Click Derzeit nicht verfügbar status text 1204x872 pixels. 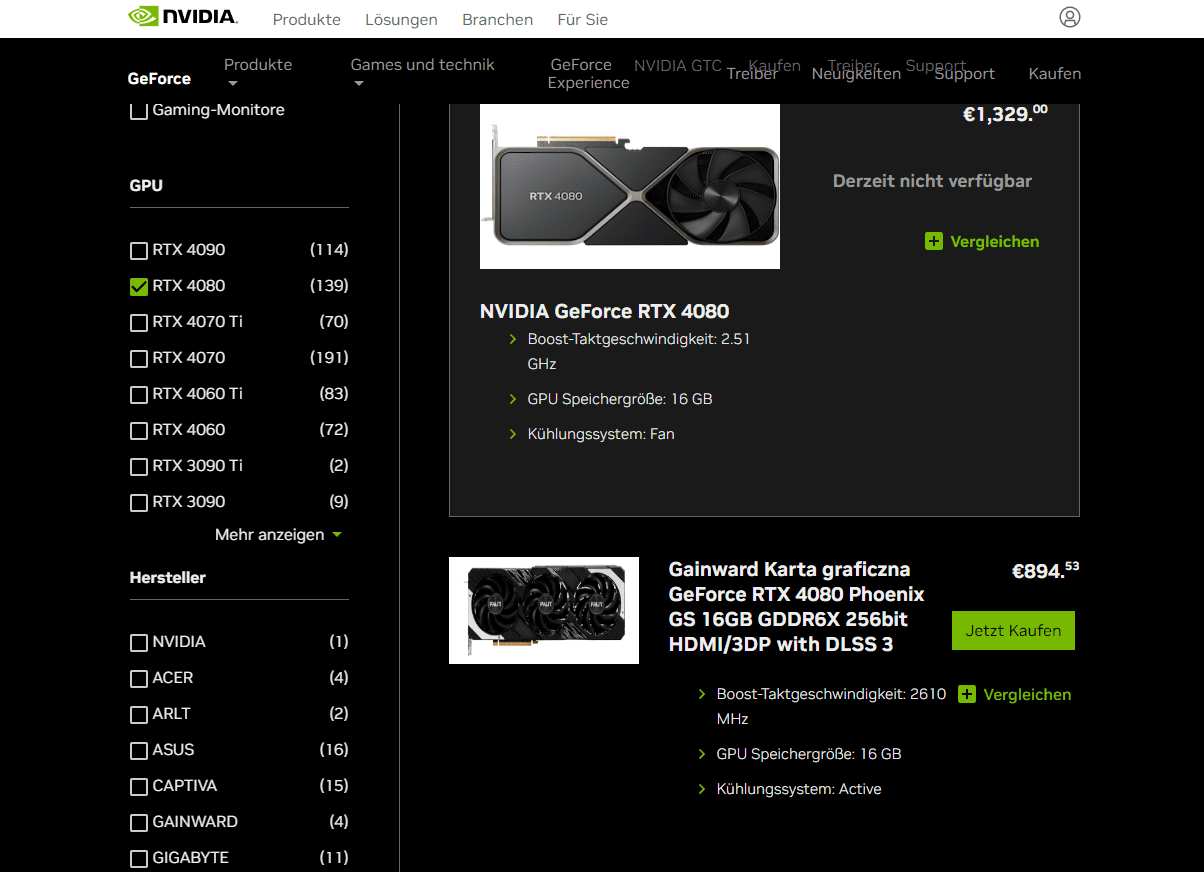[932, 181]
